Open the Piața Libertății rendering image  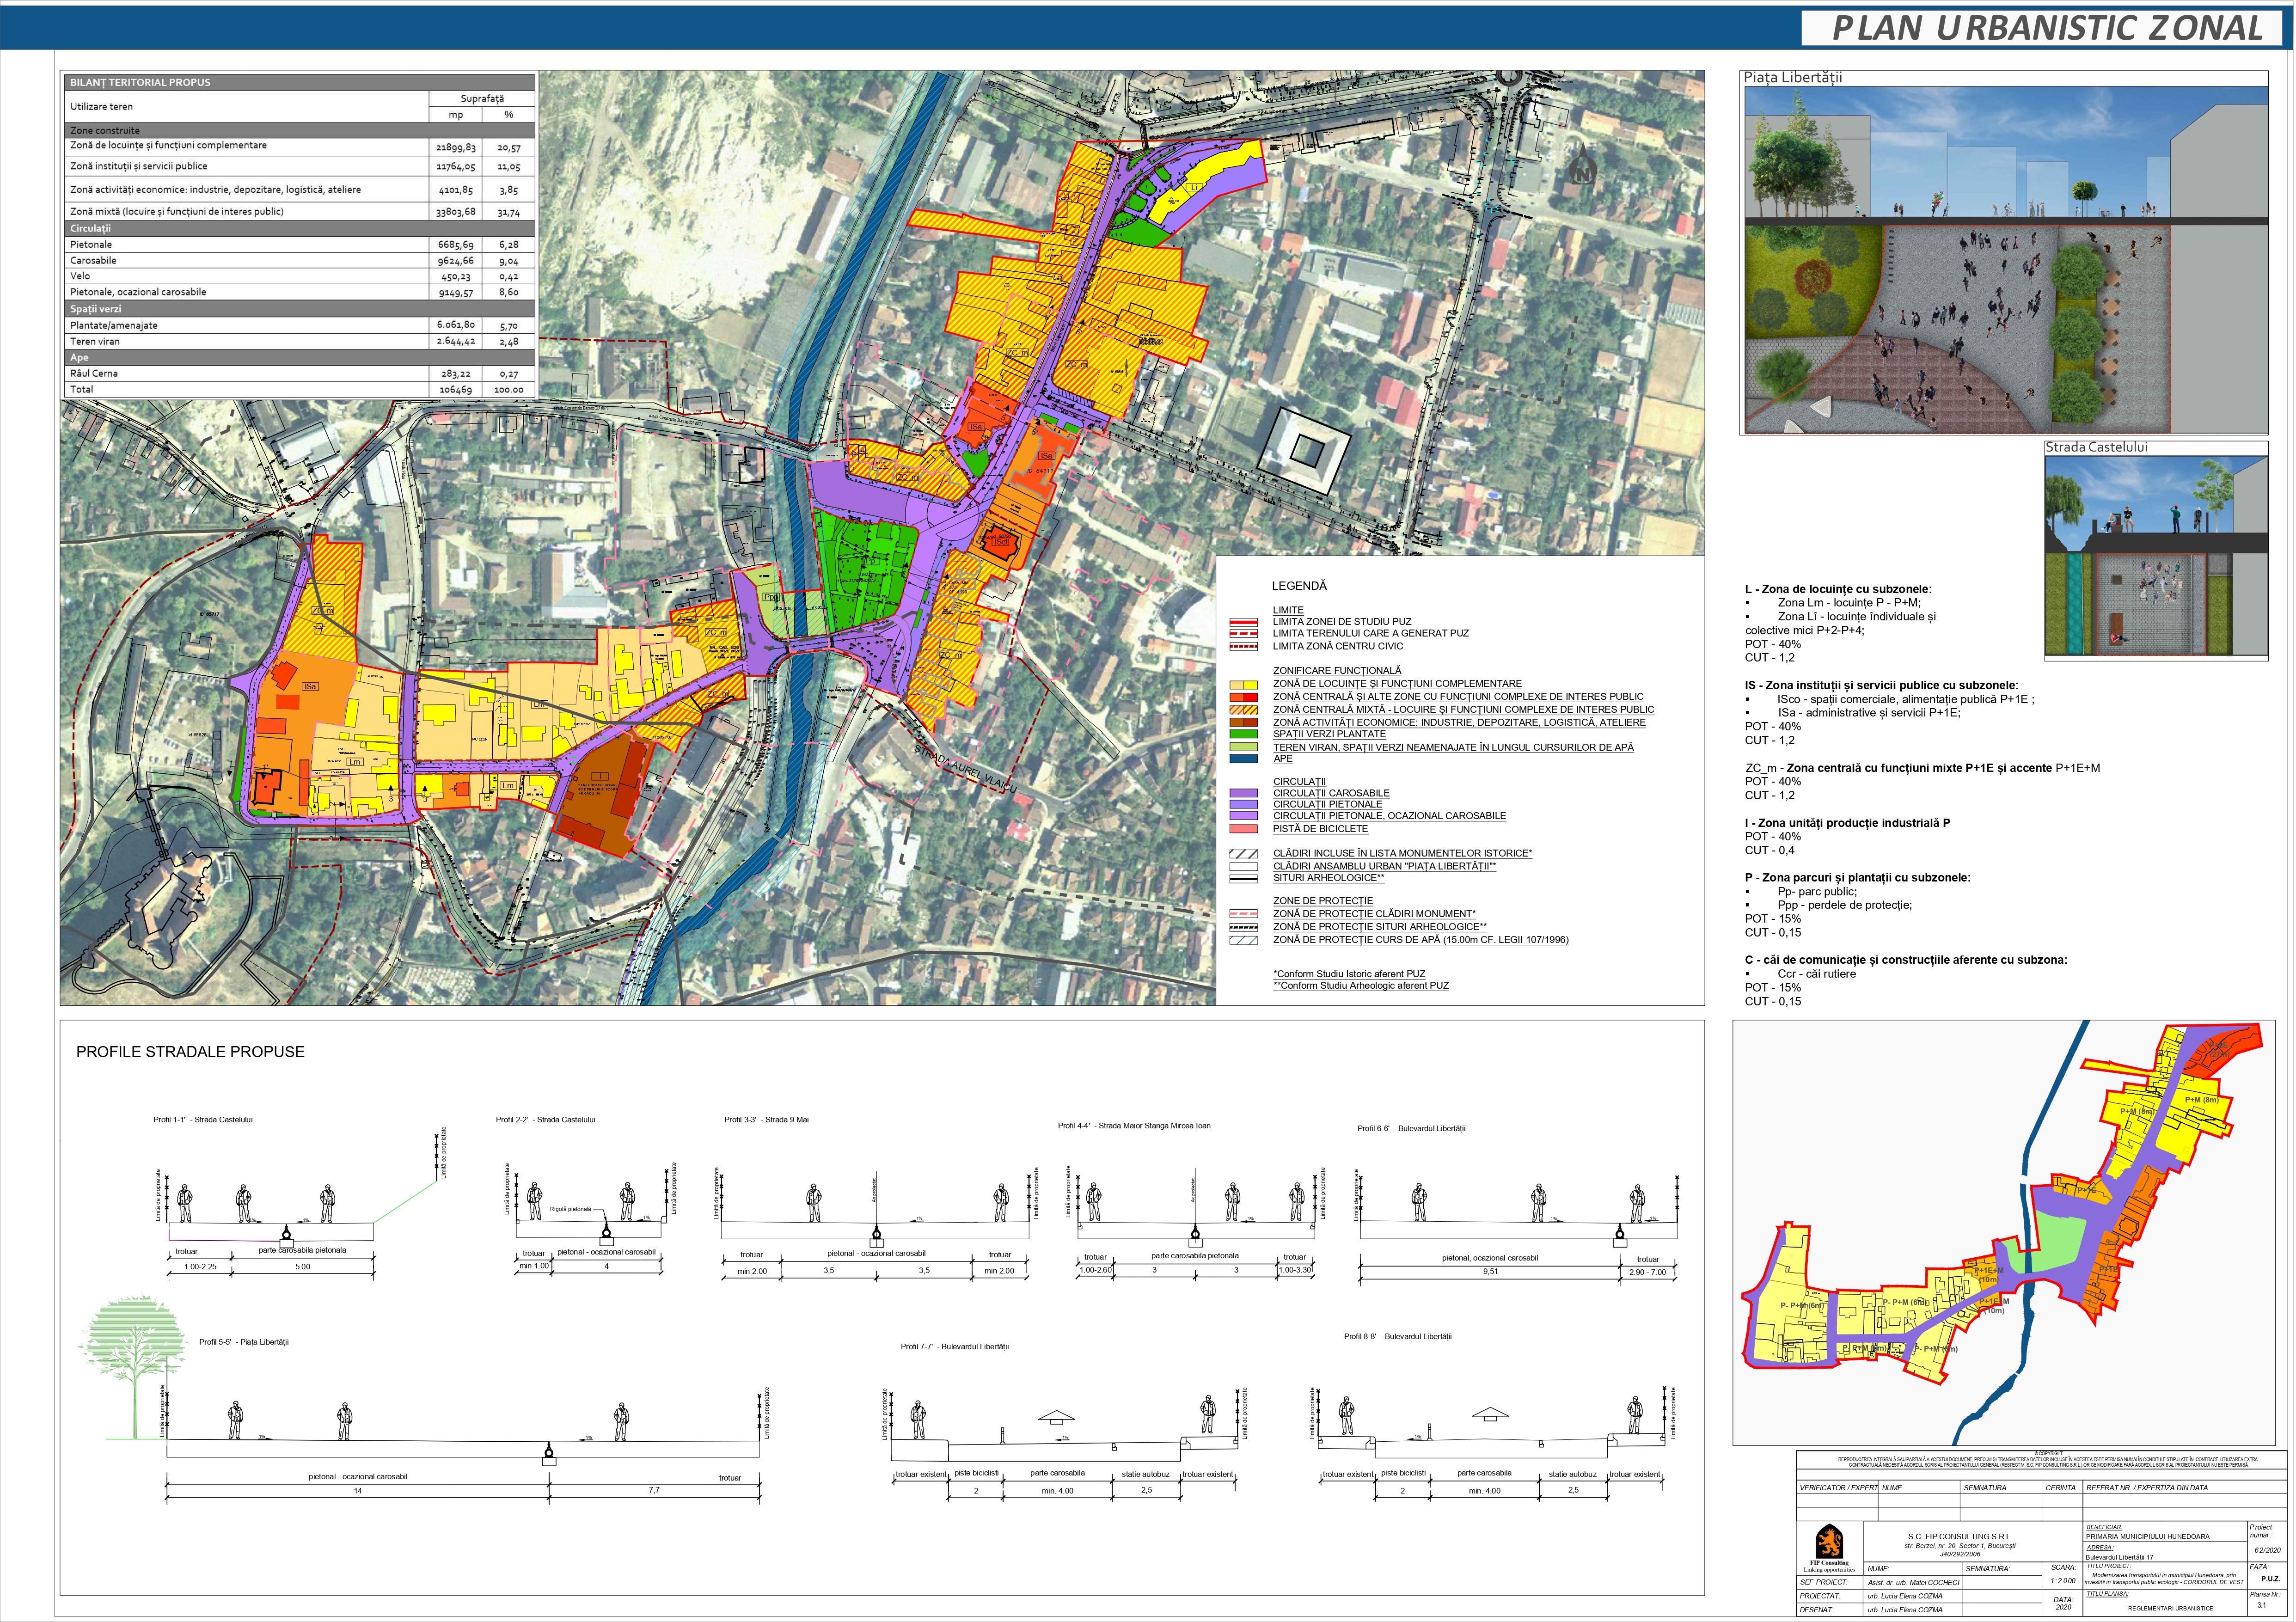2006,260
